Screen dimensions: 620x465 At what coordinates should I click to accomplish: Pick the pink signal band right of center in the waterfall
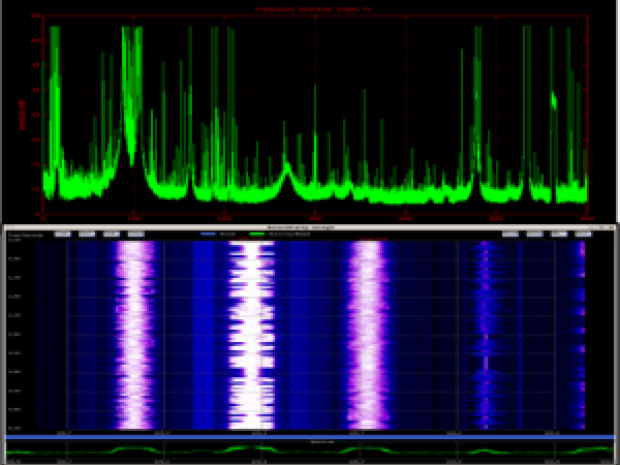click(366, 330)
